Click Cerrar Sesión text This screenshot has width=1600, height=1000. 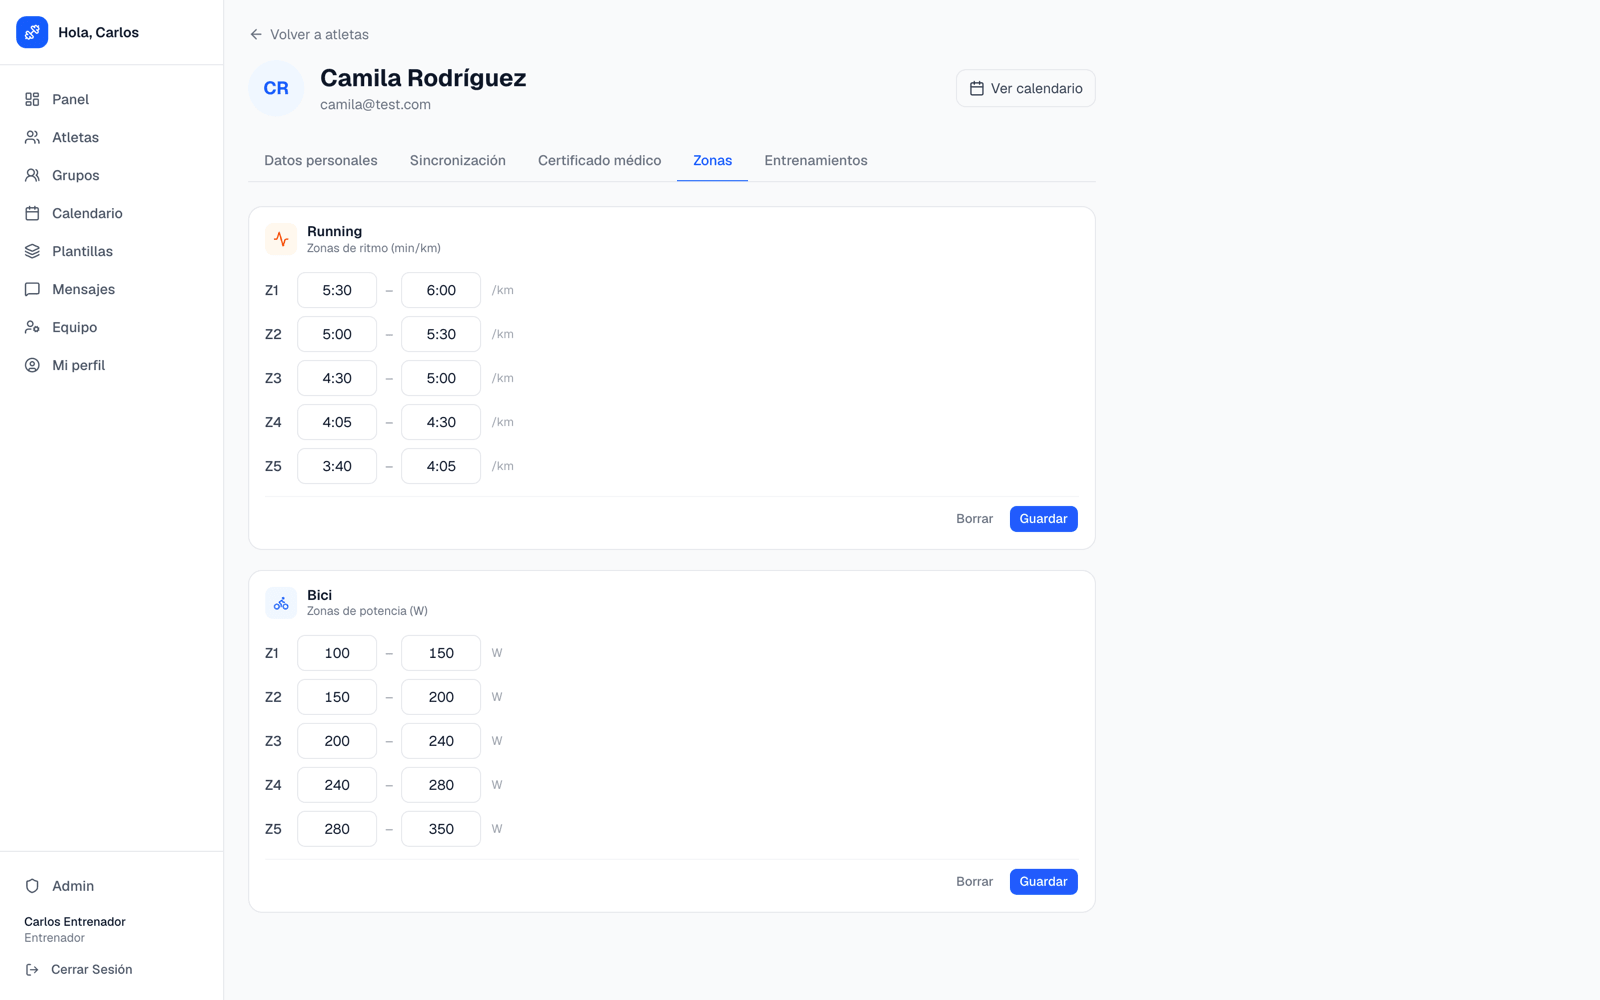point(92,969)
